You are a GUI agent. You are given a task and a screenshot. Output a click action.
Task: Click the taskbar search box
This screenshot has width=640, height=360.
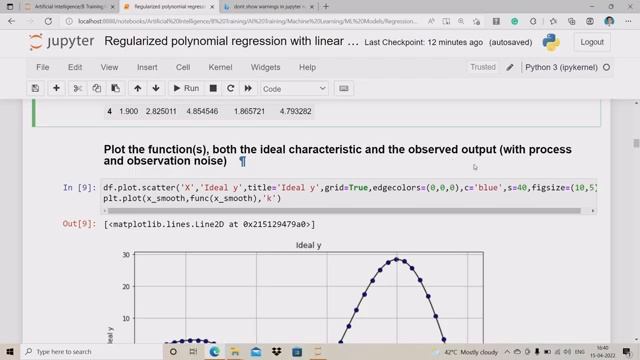[x=92, y=352]
